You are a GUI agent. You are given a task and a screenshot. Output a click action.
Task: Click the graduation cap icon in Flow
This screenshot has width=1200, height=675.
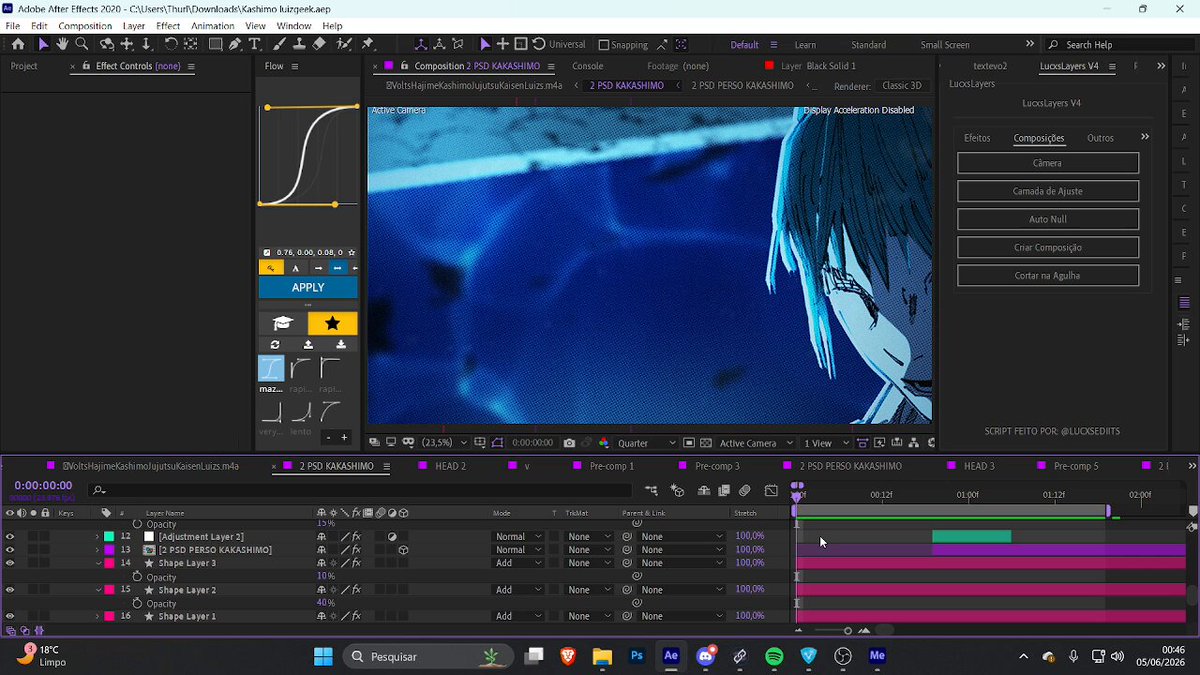pyautogui.click(x=283, y=323)
